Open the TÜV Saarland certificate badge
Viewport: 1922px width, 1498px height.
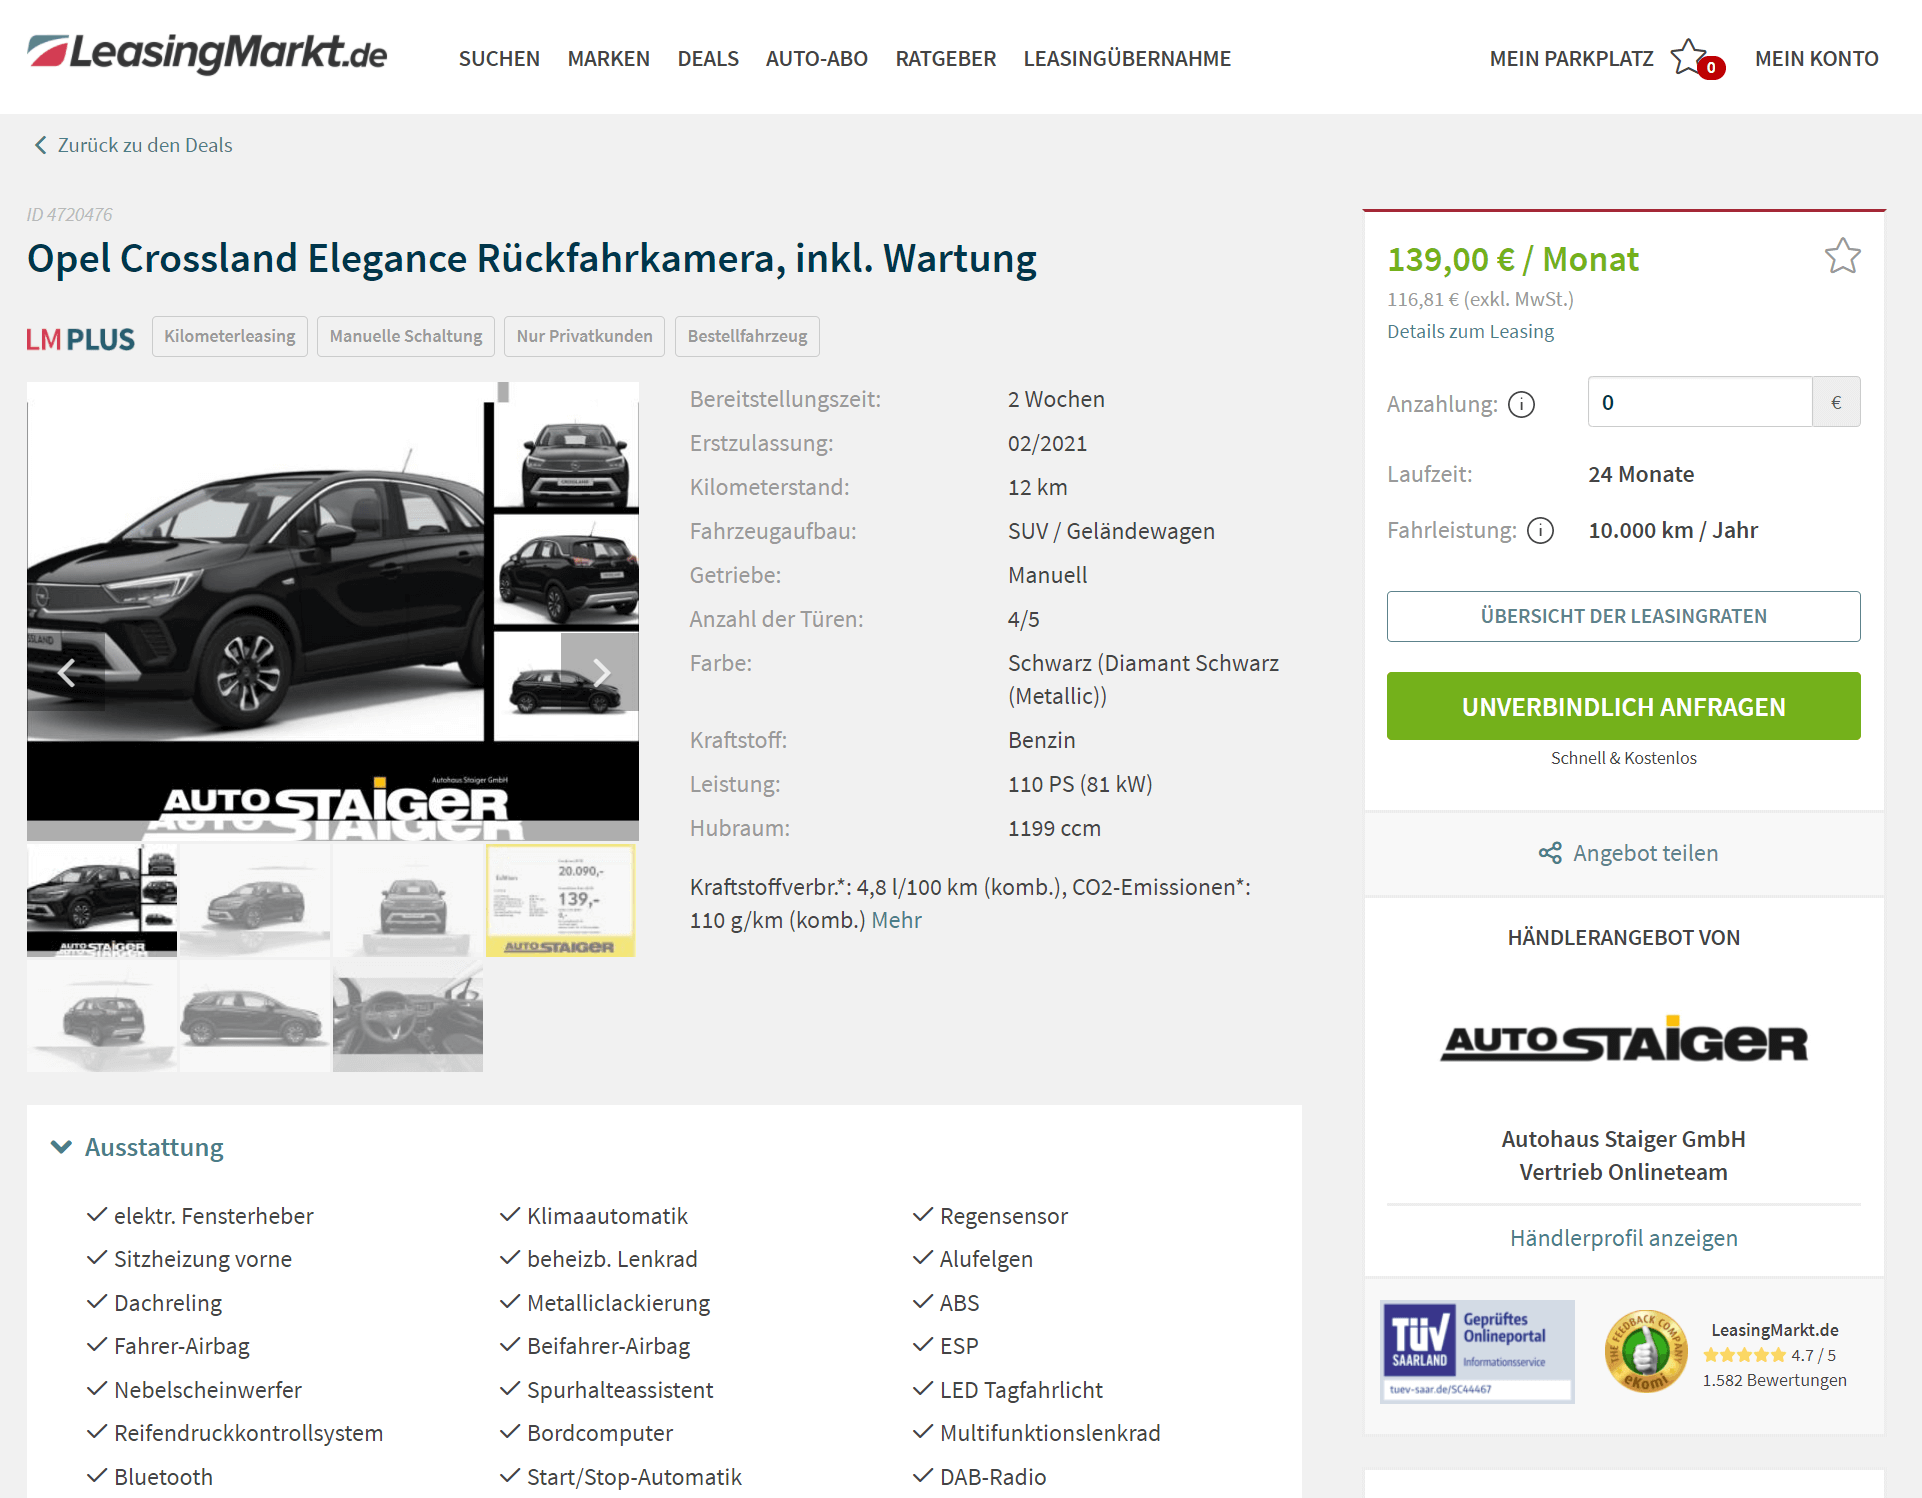[1477, 1351]
